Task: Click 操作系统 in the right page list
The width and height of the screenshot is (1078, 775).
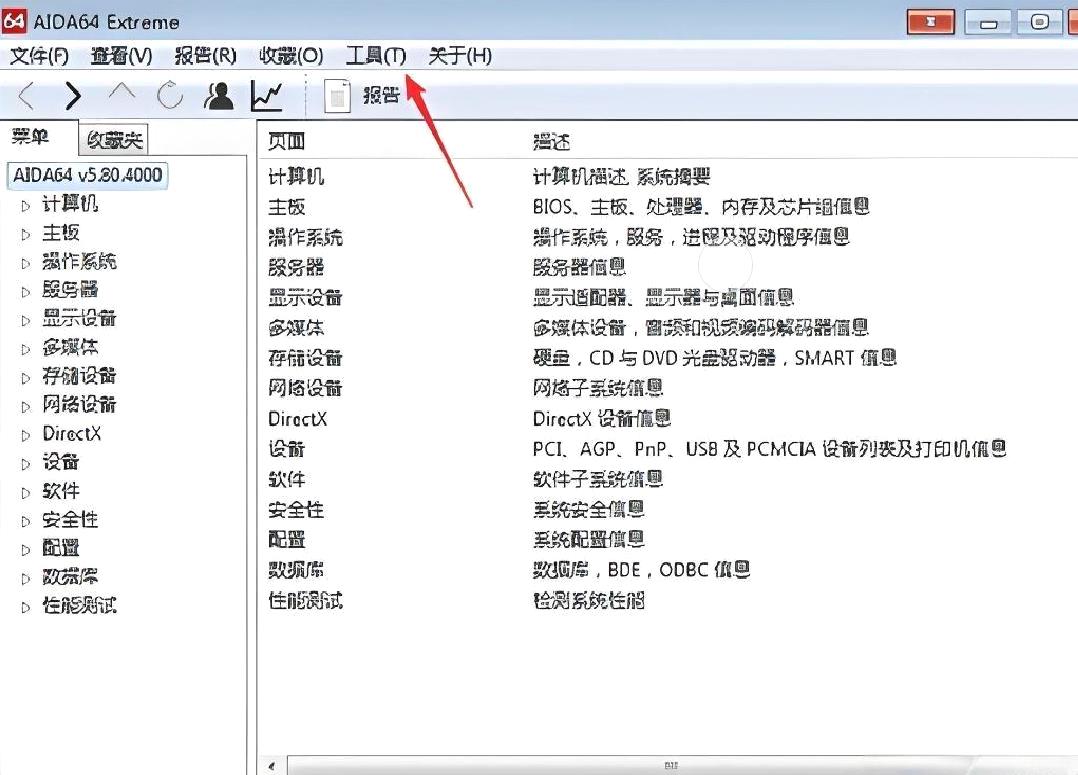Action: 305,237
